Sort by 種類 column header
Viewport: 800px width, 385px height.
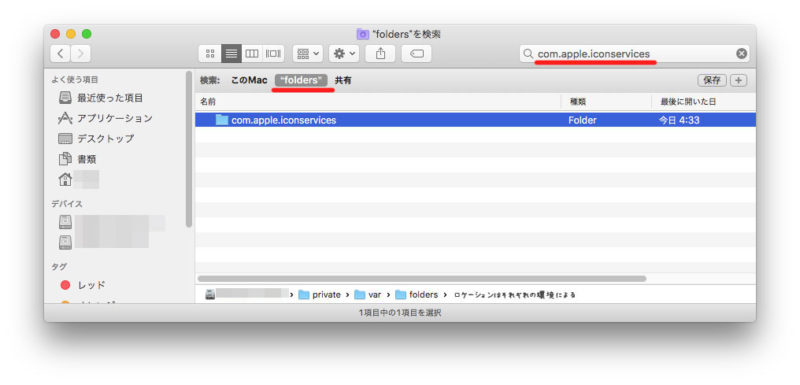click(x=606, y=102)
